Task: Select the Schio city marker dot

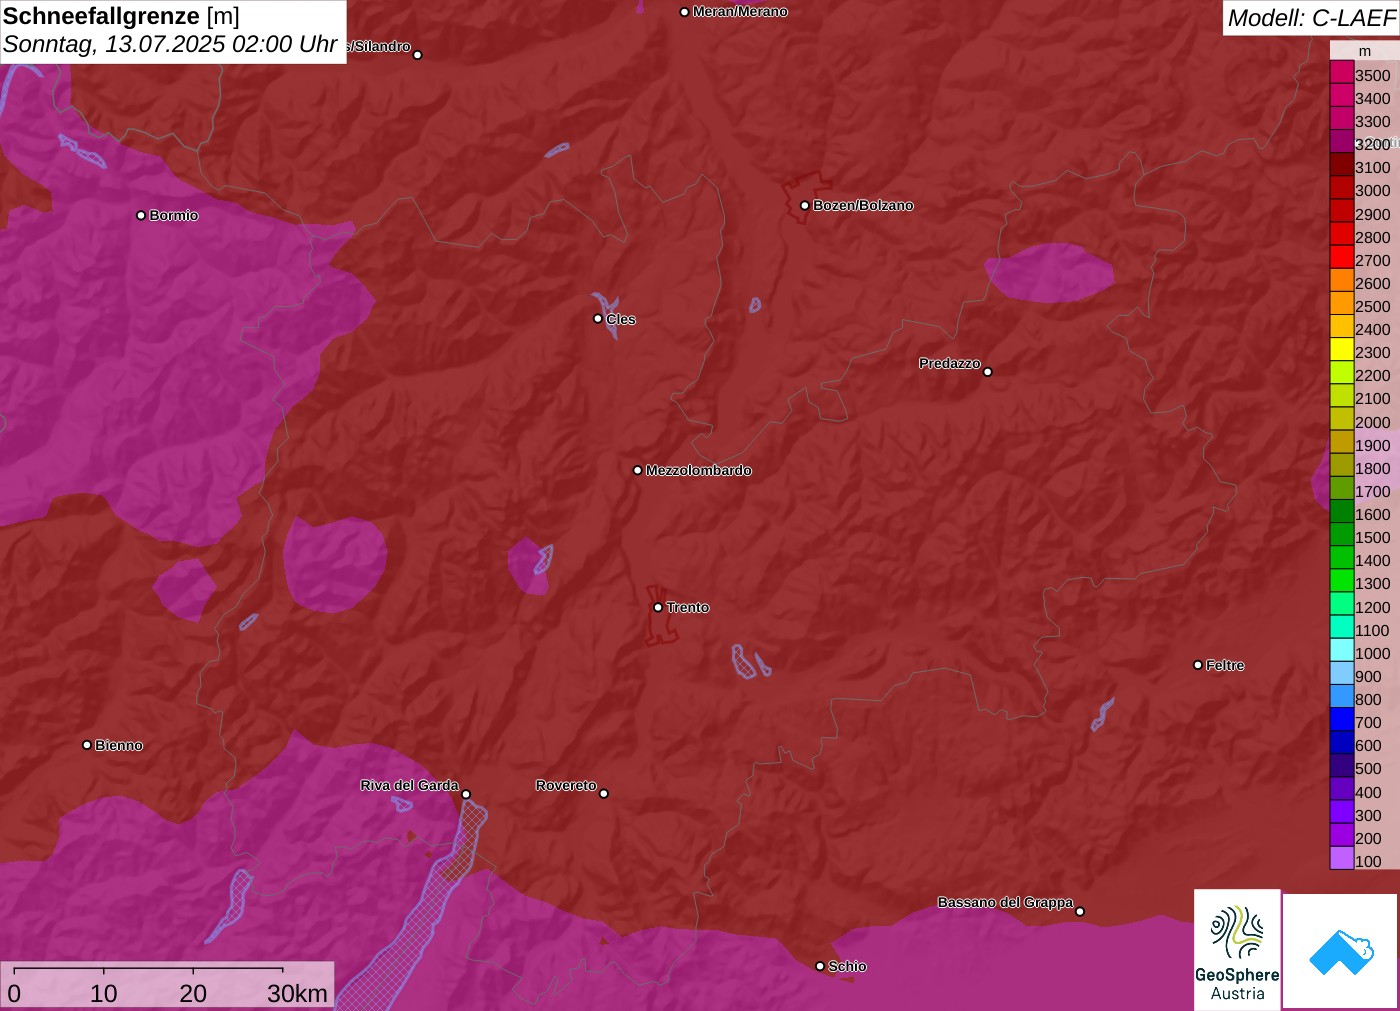Action: tap(820, 966)
